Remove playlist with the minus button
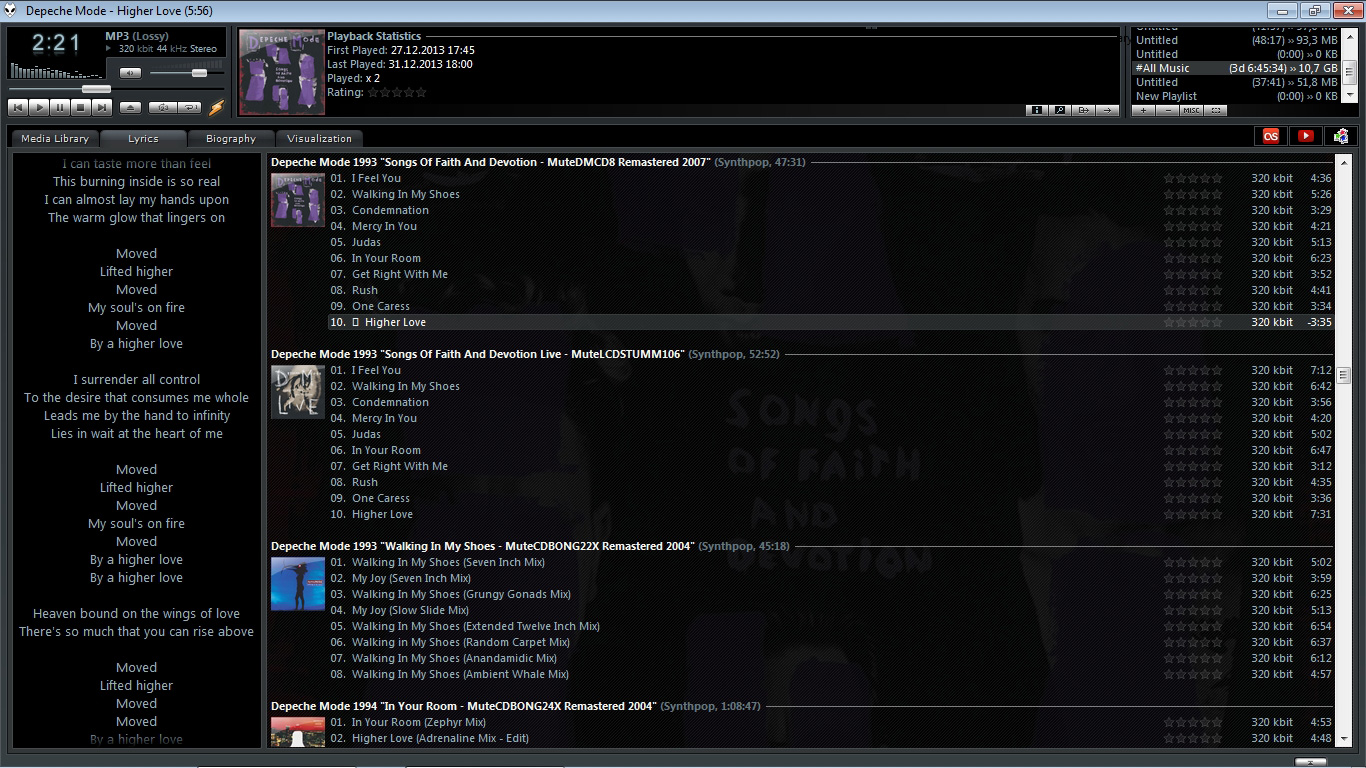 click(x=1168, y=110)
